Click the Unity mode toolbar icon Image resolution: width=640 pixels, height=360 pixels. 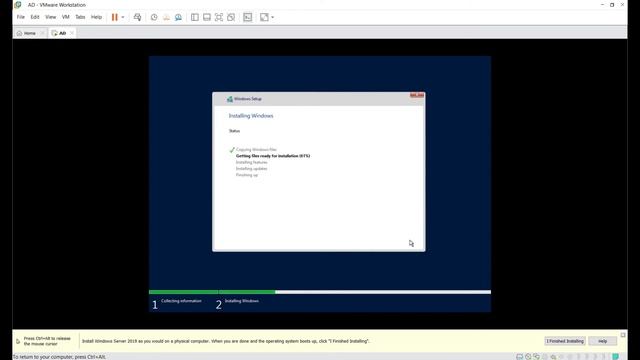[x=231, y=17]
